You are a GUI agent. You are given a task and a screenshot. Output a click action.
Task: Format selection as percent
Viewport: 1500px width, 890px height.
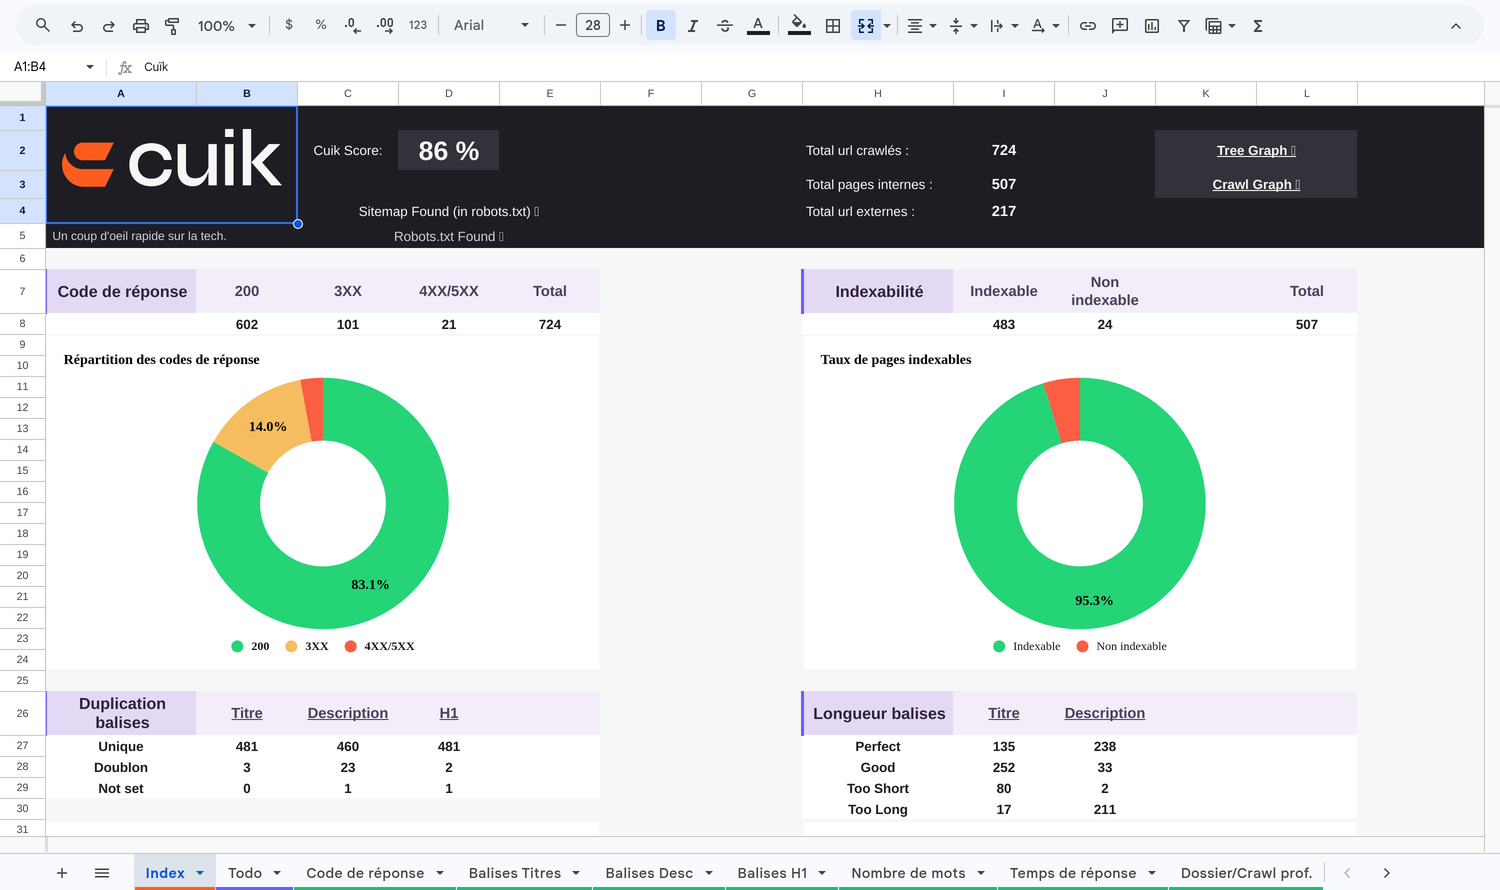(x=321, y=25)
